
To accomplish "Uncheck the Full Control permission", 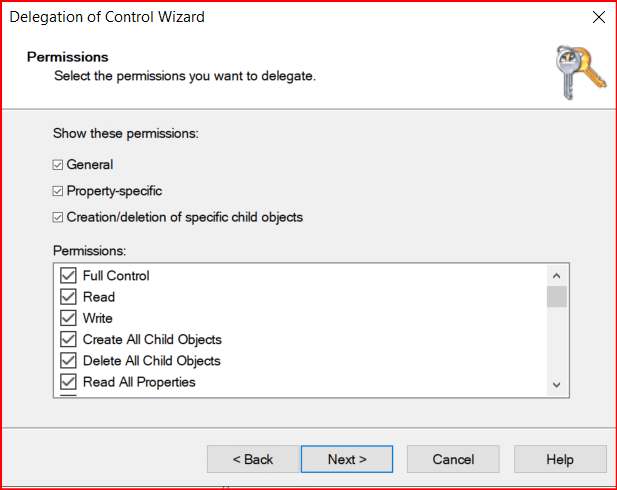I will (x=69, y=276).
